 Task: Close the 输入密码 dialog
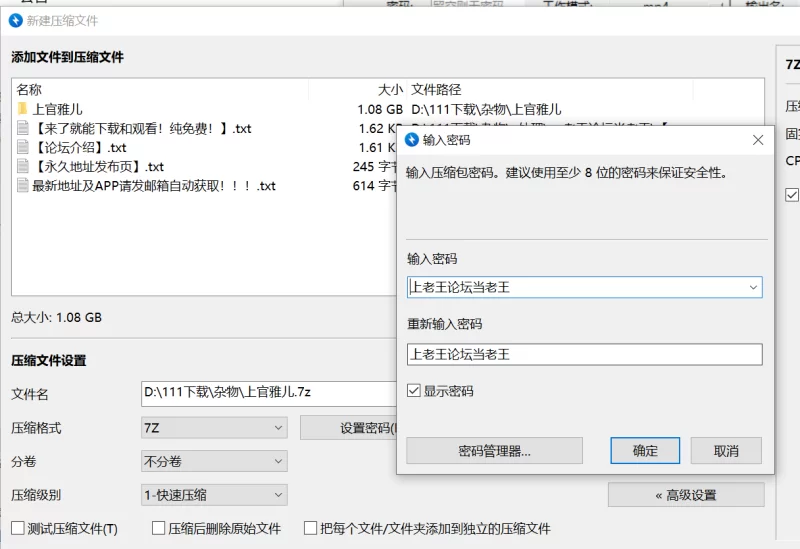click(x=758, y=140)
